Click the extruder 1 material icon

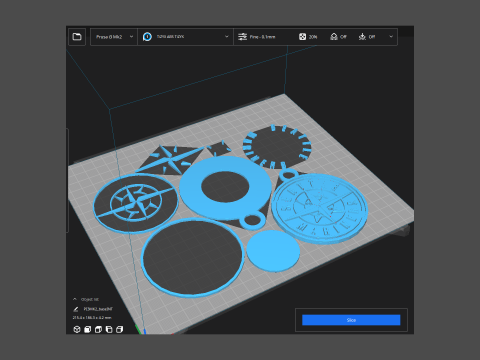(x=147, y=37)
